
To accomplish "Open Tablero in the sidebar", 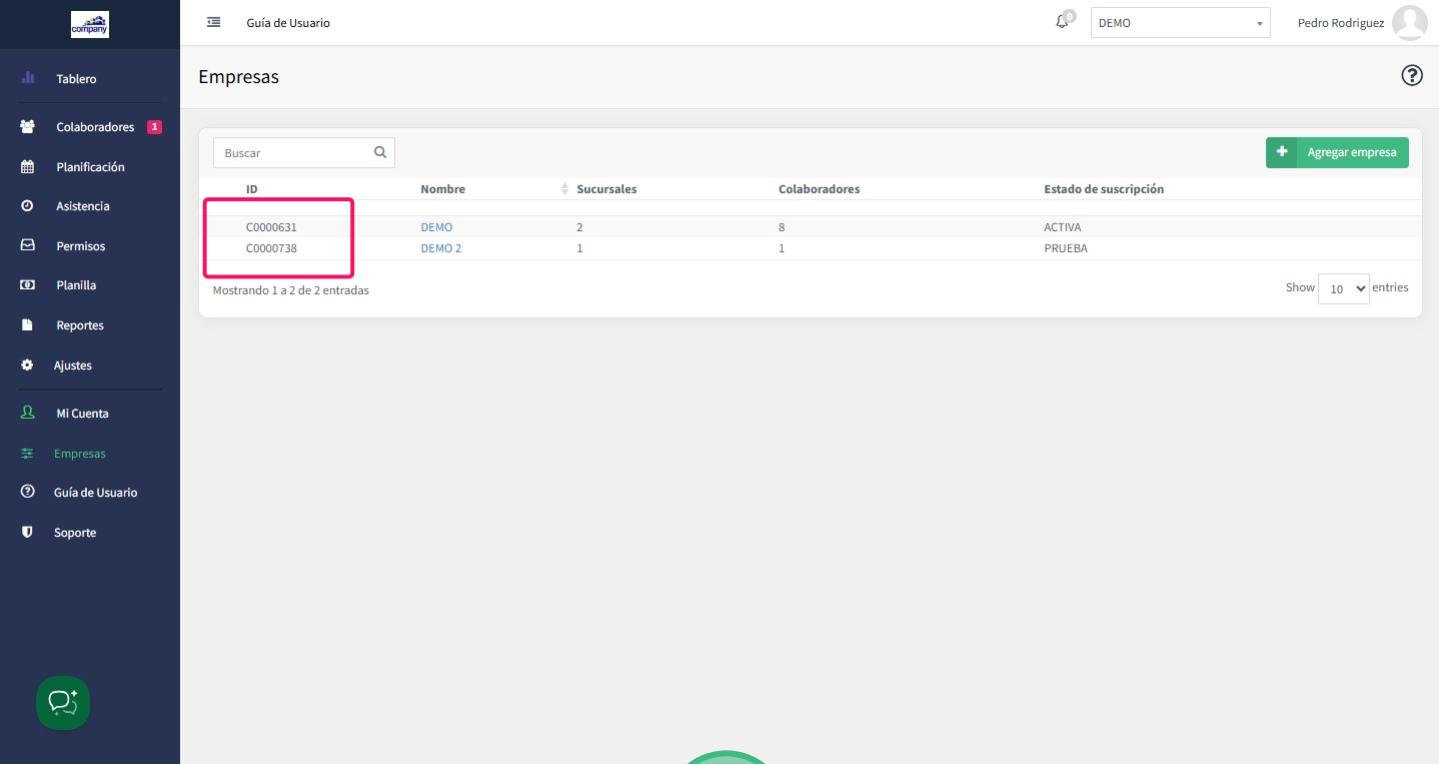I will coord(77,79).
